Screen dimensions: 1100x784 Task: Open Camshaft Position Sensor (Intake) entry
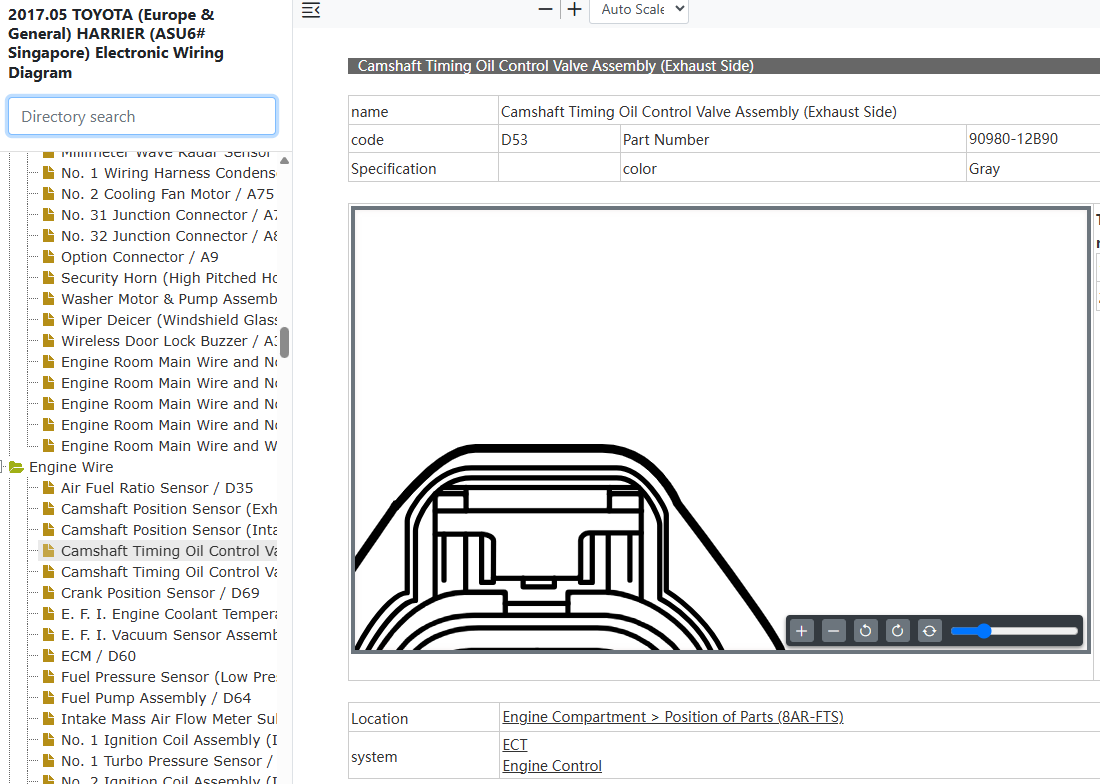(169, 530)
